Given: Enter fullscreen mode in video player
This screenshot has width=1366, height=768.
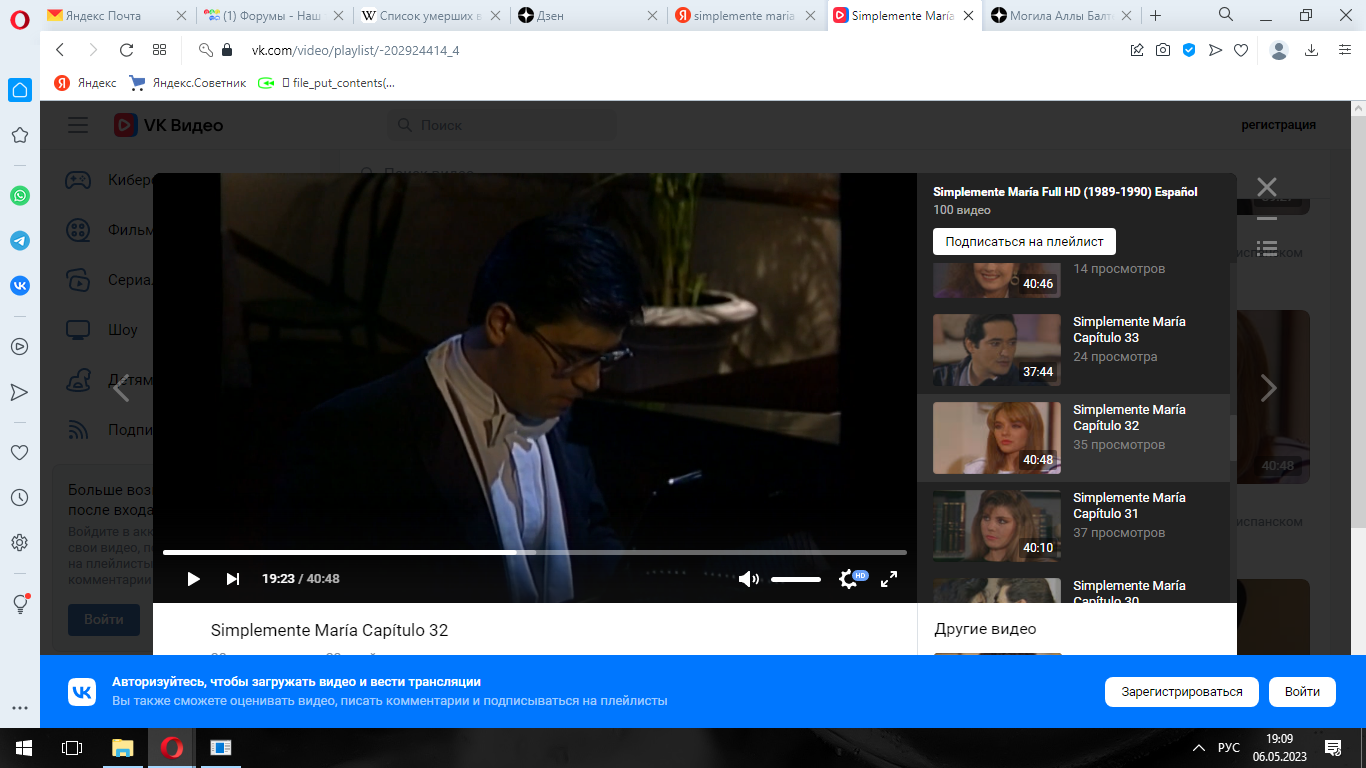Looking at the screenshot, I should 889,579.
